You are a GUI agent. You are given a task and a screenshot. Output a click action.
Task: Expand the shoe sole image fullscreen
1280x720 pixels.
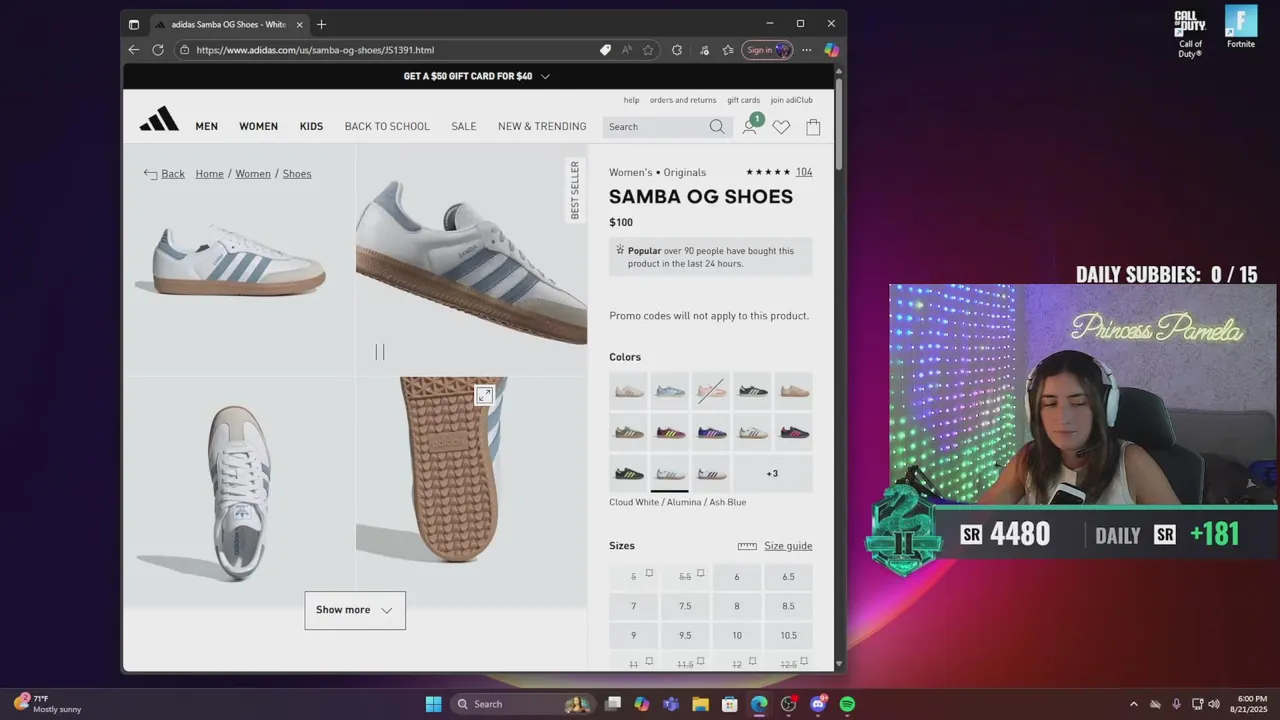[x=484, y=395]
